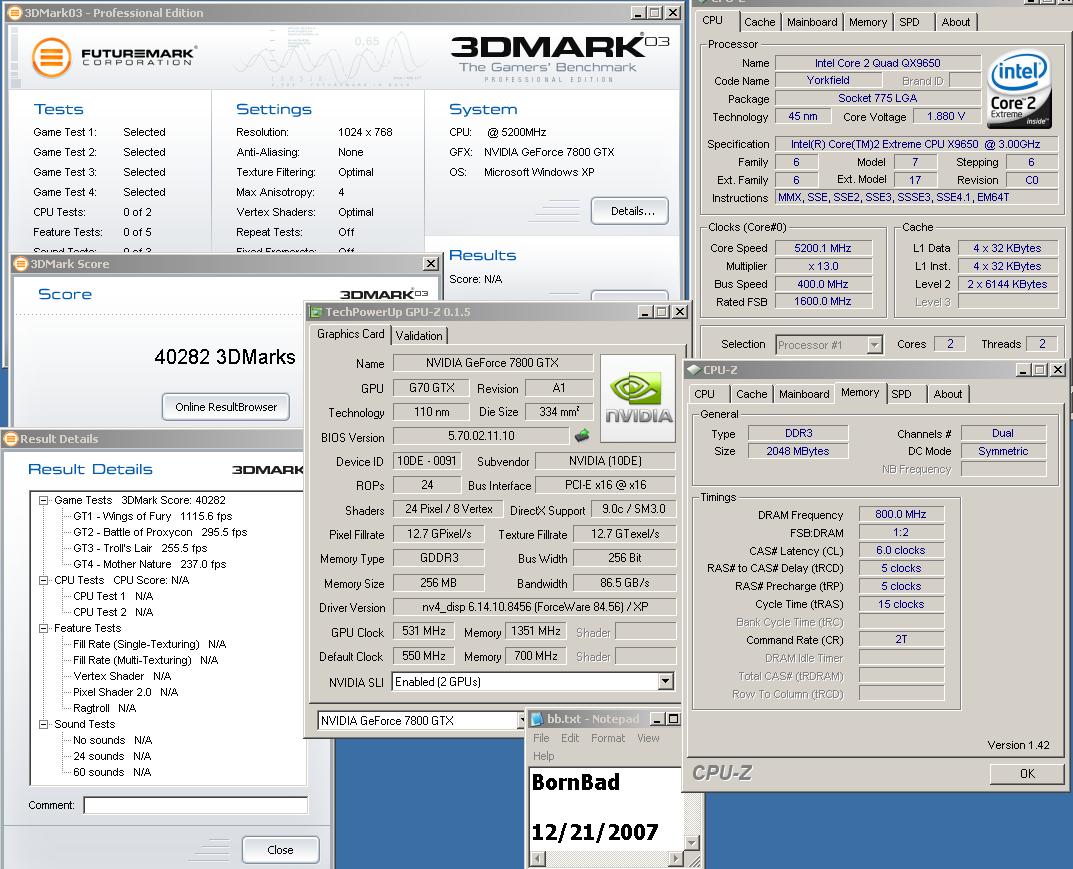Open Notepad Edit menu
Image resolution: width=1073 pixels, height=869 pixels.
pos(570,738)
